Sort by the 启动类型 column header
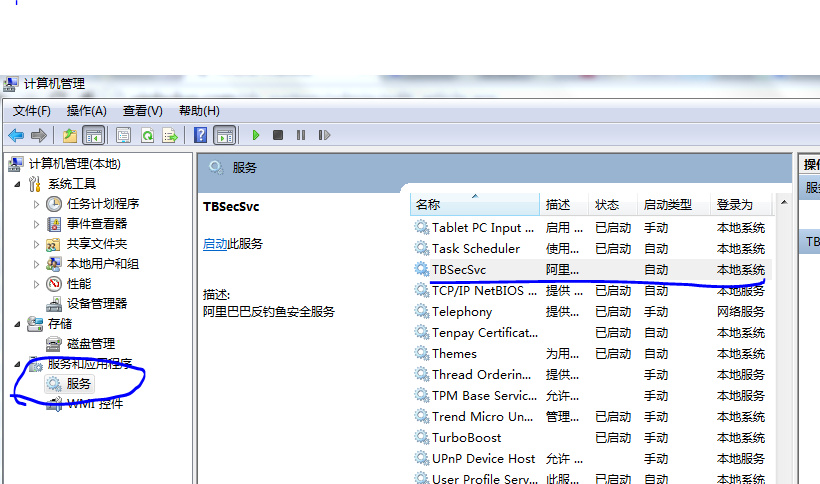 (x=667, y=204)
